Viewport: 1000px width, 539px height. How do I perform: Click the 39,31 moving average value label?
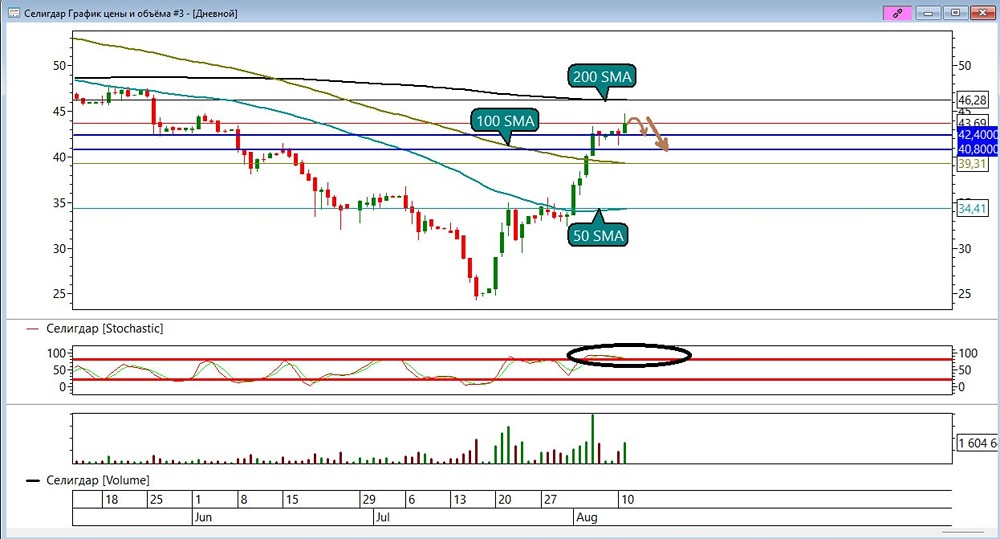point(972,164)
